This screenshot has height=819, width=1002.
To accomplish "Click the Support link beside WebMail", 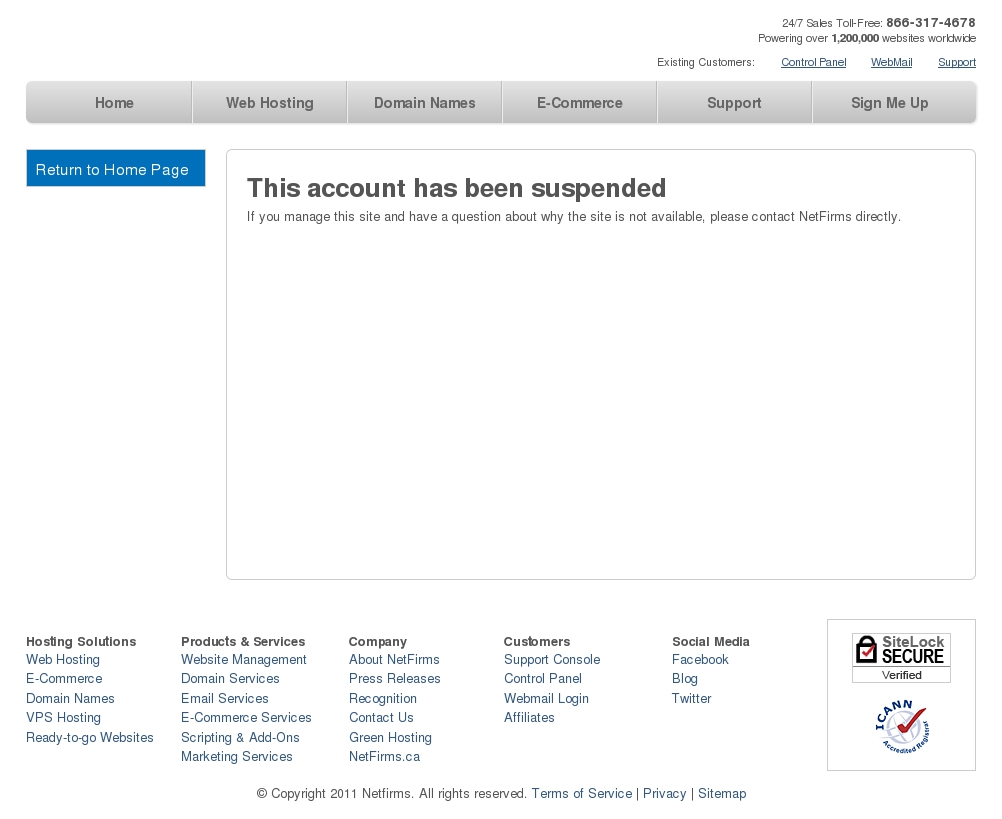I will click(x=957, y=62).
